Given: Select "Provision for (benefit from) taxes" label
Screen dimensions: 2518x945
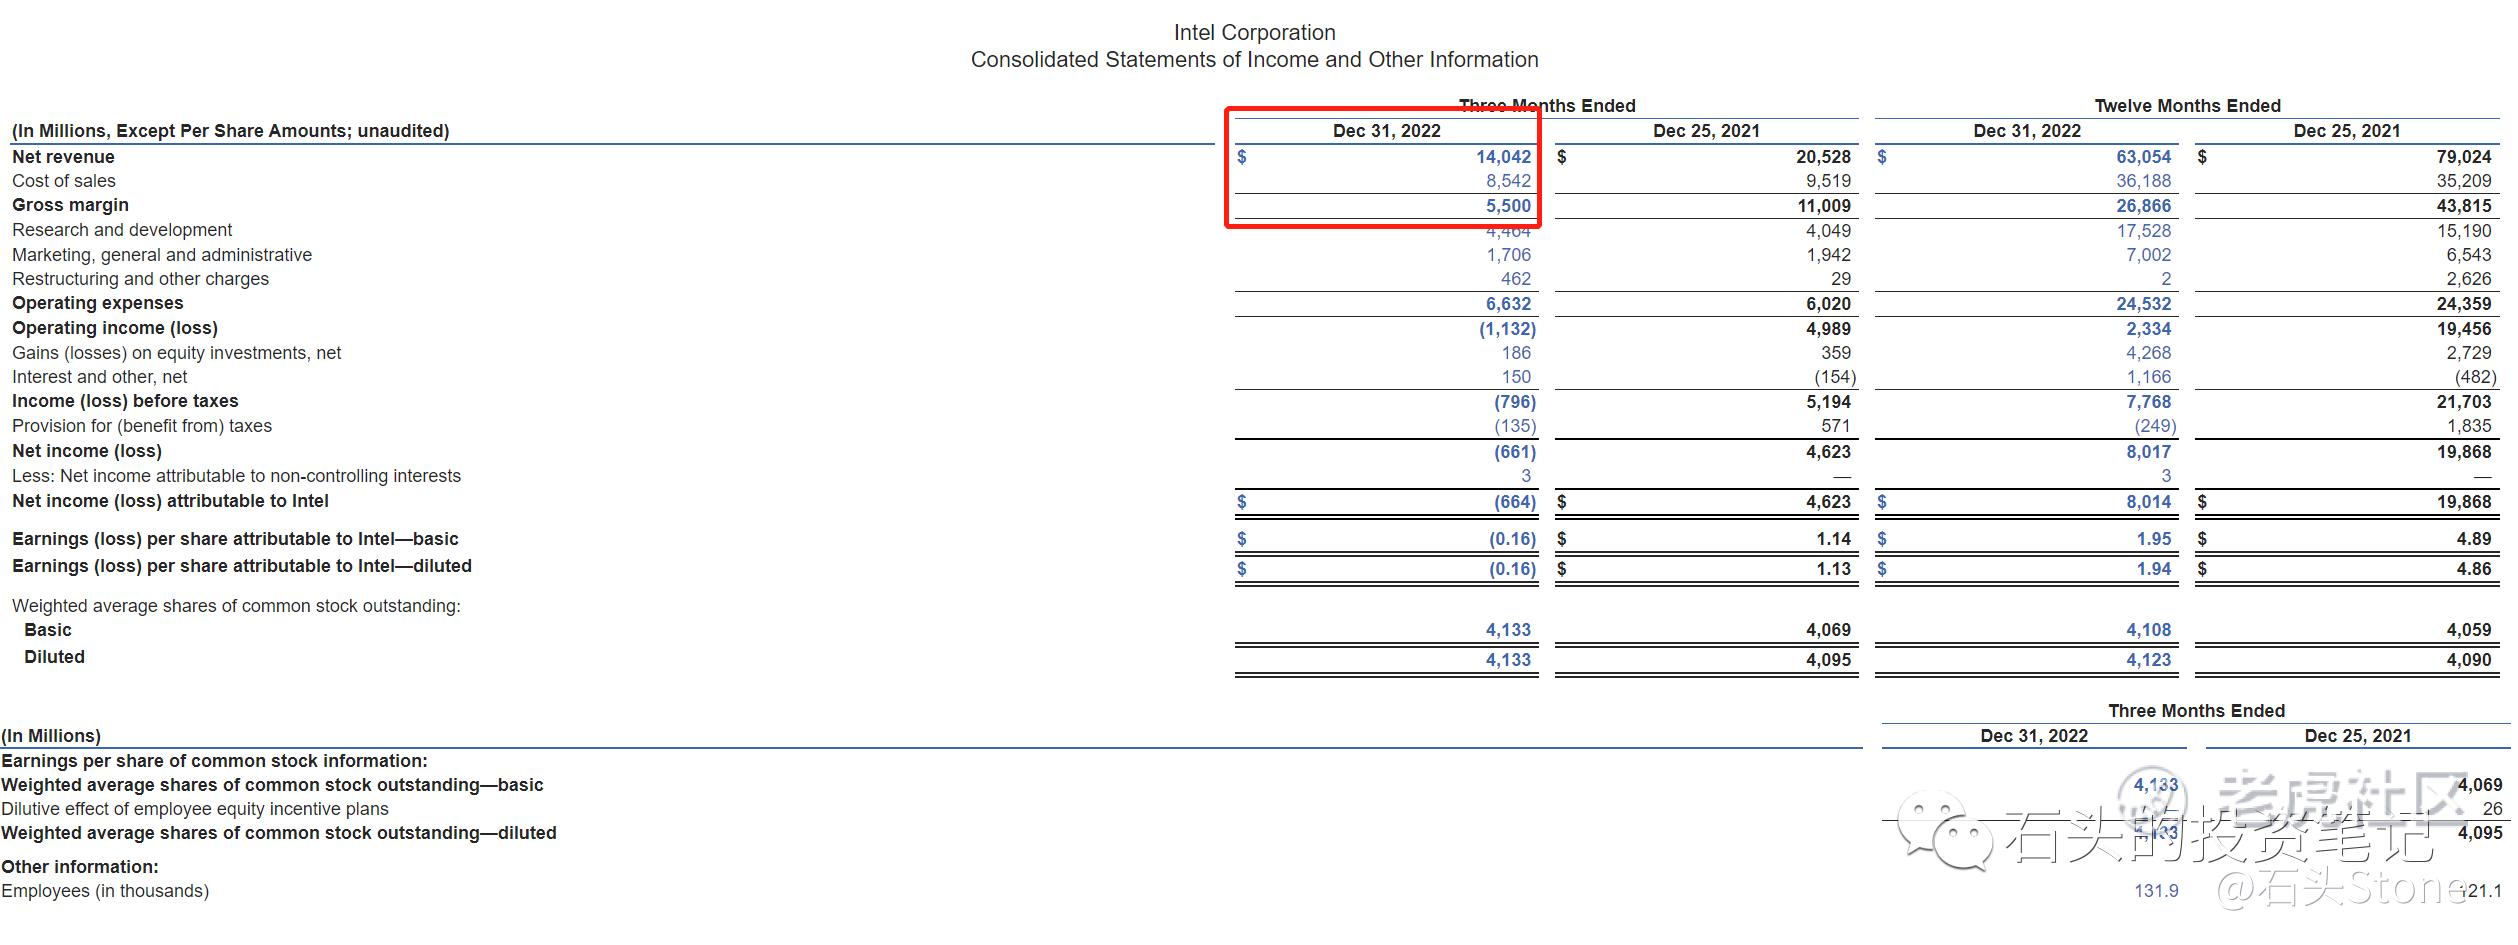Looking at the screenshot, I should pos(142,426).
